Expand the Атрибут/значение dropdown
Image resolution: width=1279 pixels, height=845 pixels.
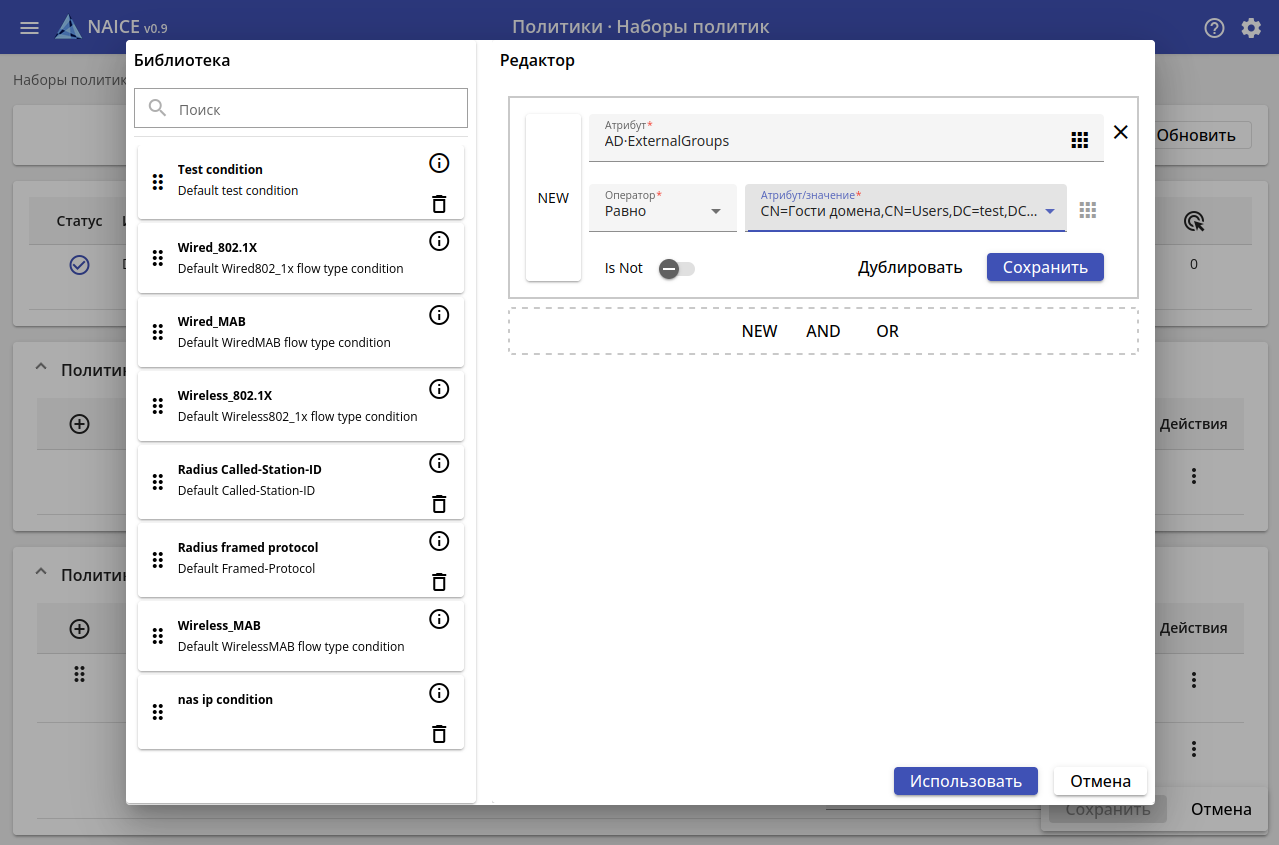point(1049,211)
